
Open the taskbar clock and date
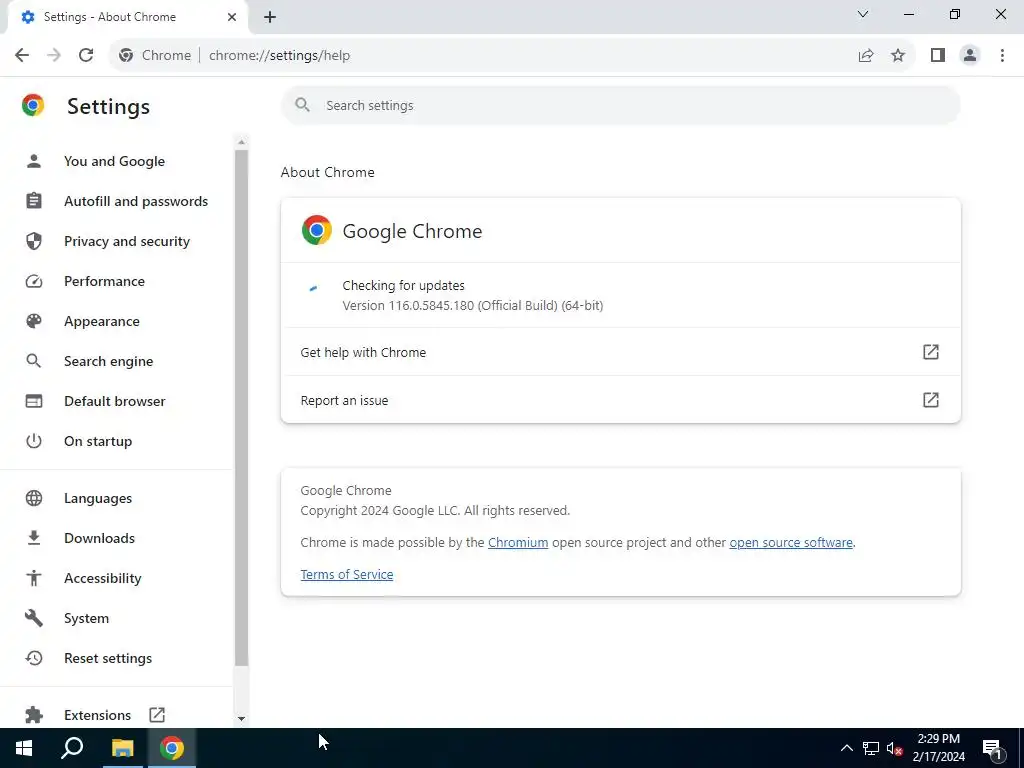click(x=938, y=748)
